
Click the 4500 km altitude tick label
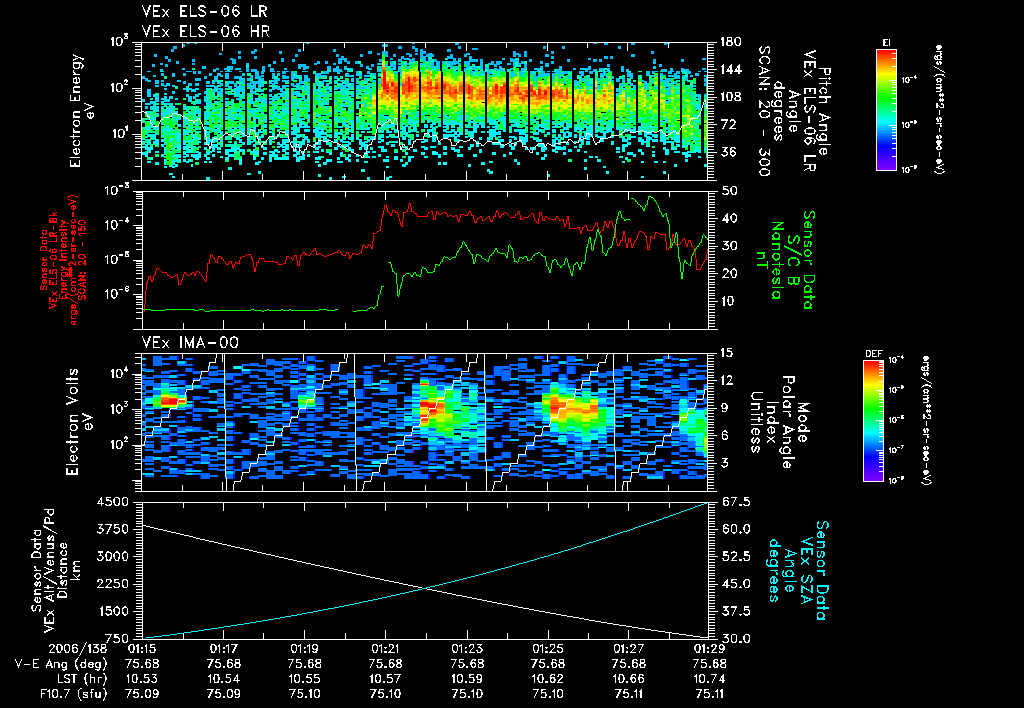(112, 502)
